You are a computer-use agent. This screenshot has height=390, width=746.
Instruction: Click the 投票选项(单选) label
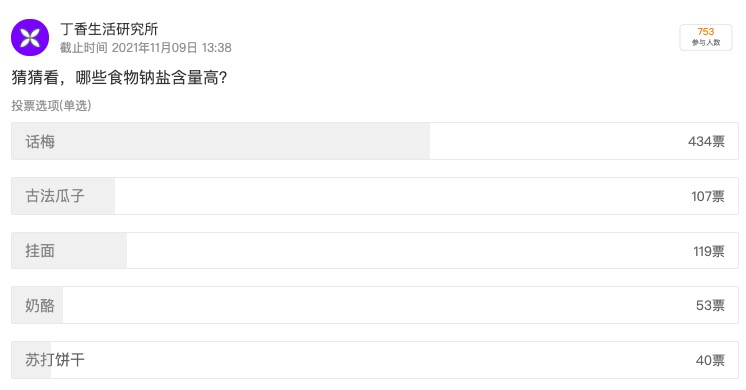click(51, 105)
